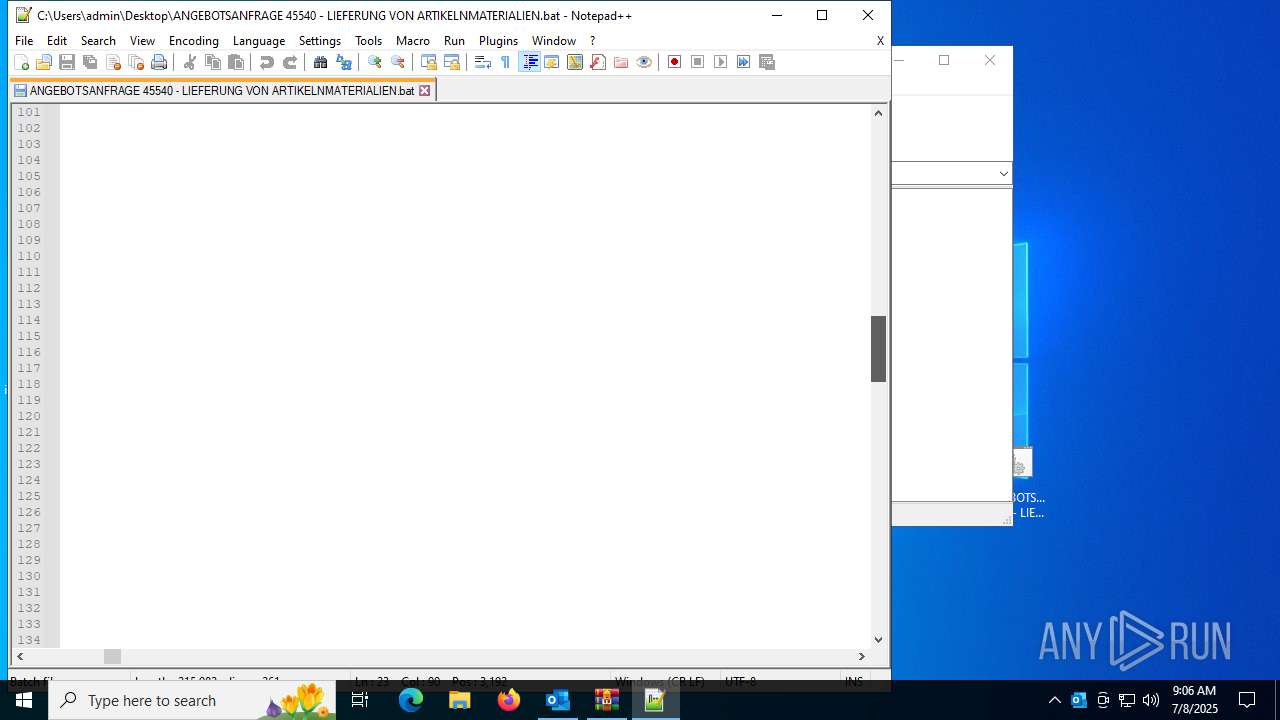
Task: Toggle the indent guide toolbar button
Action: (530, 62)
